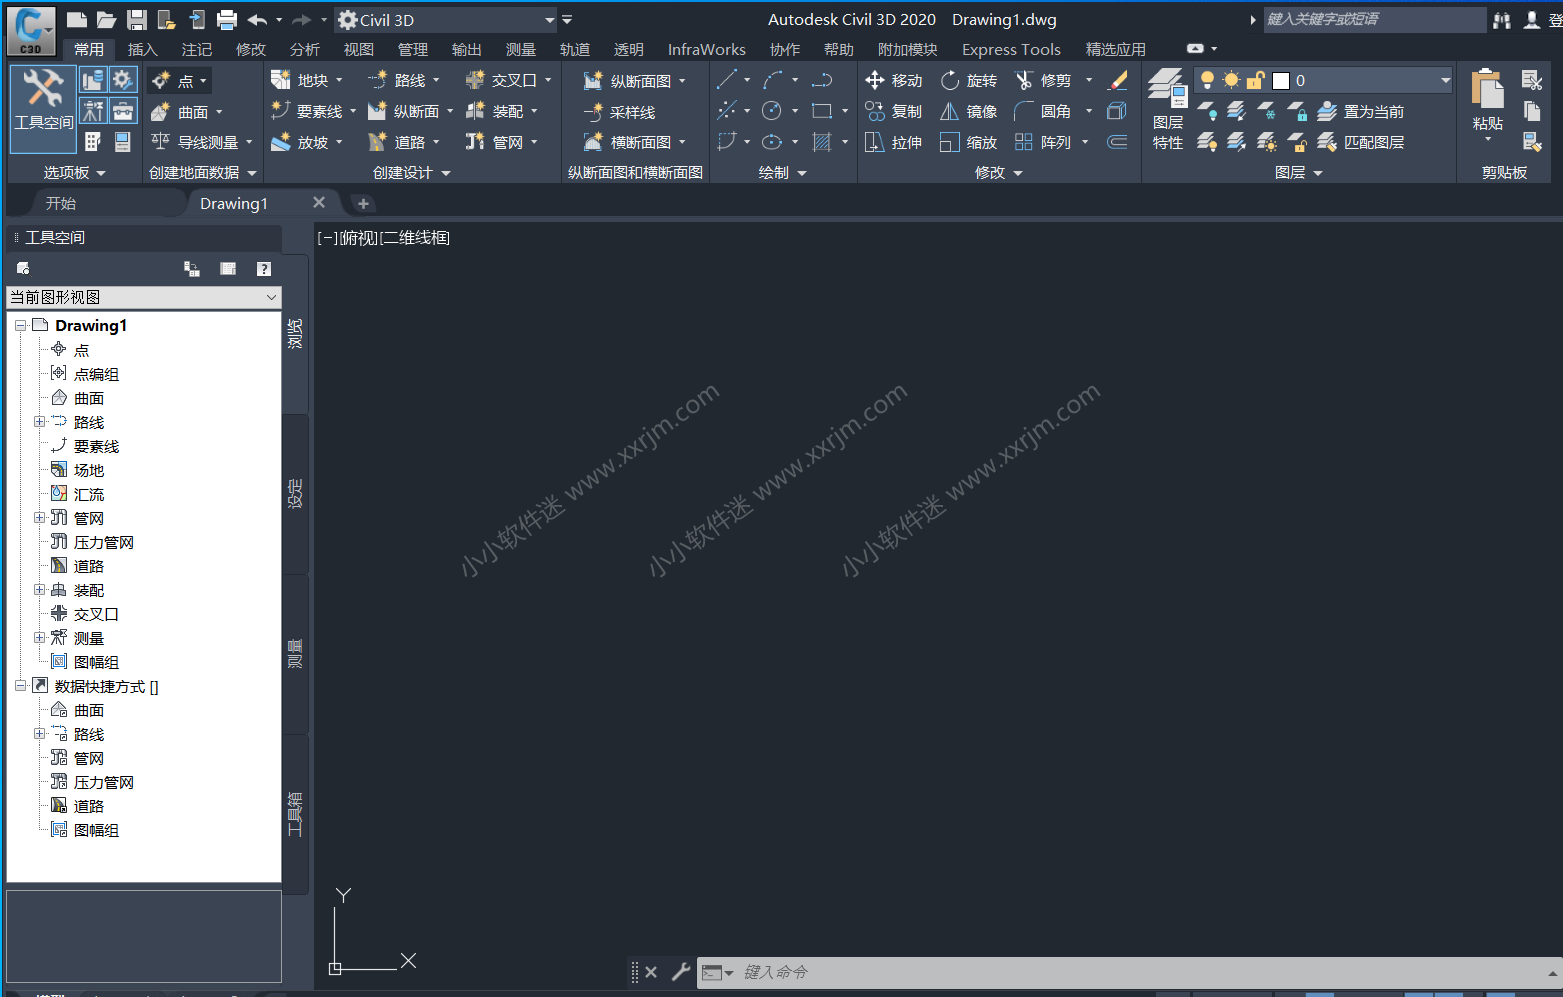Screen dimensions: 1563x997
Task: Click the 纵断面图 Profile View button
Action: click(635, 81)
